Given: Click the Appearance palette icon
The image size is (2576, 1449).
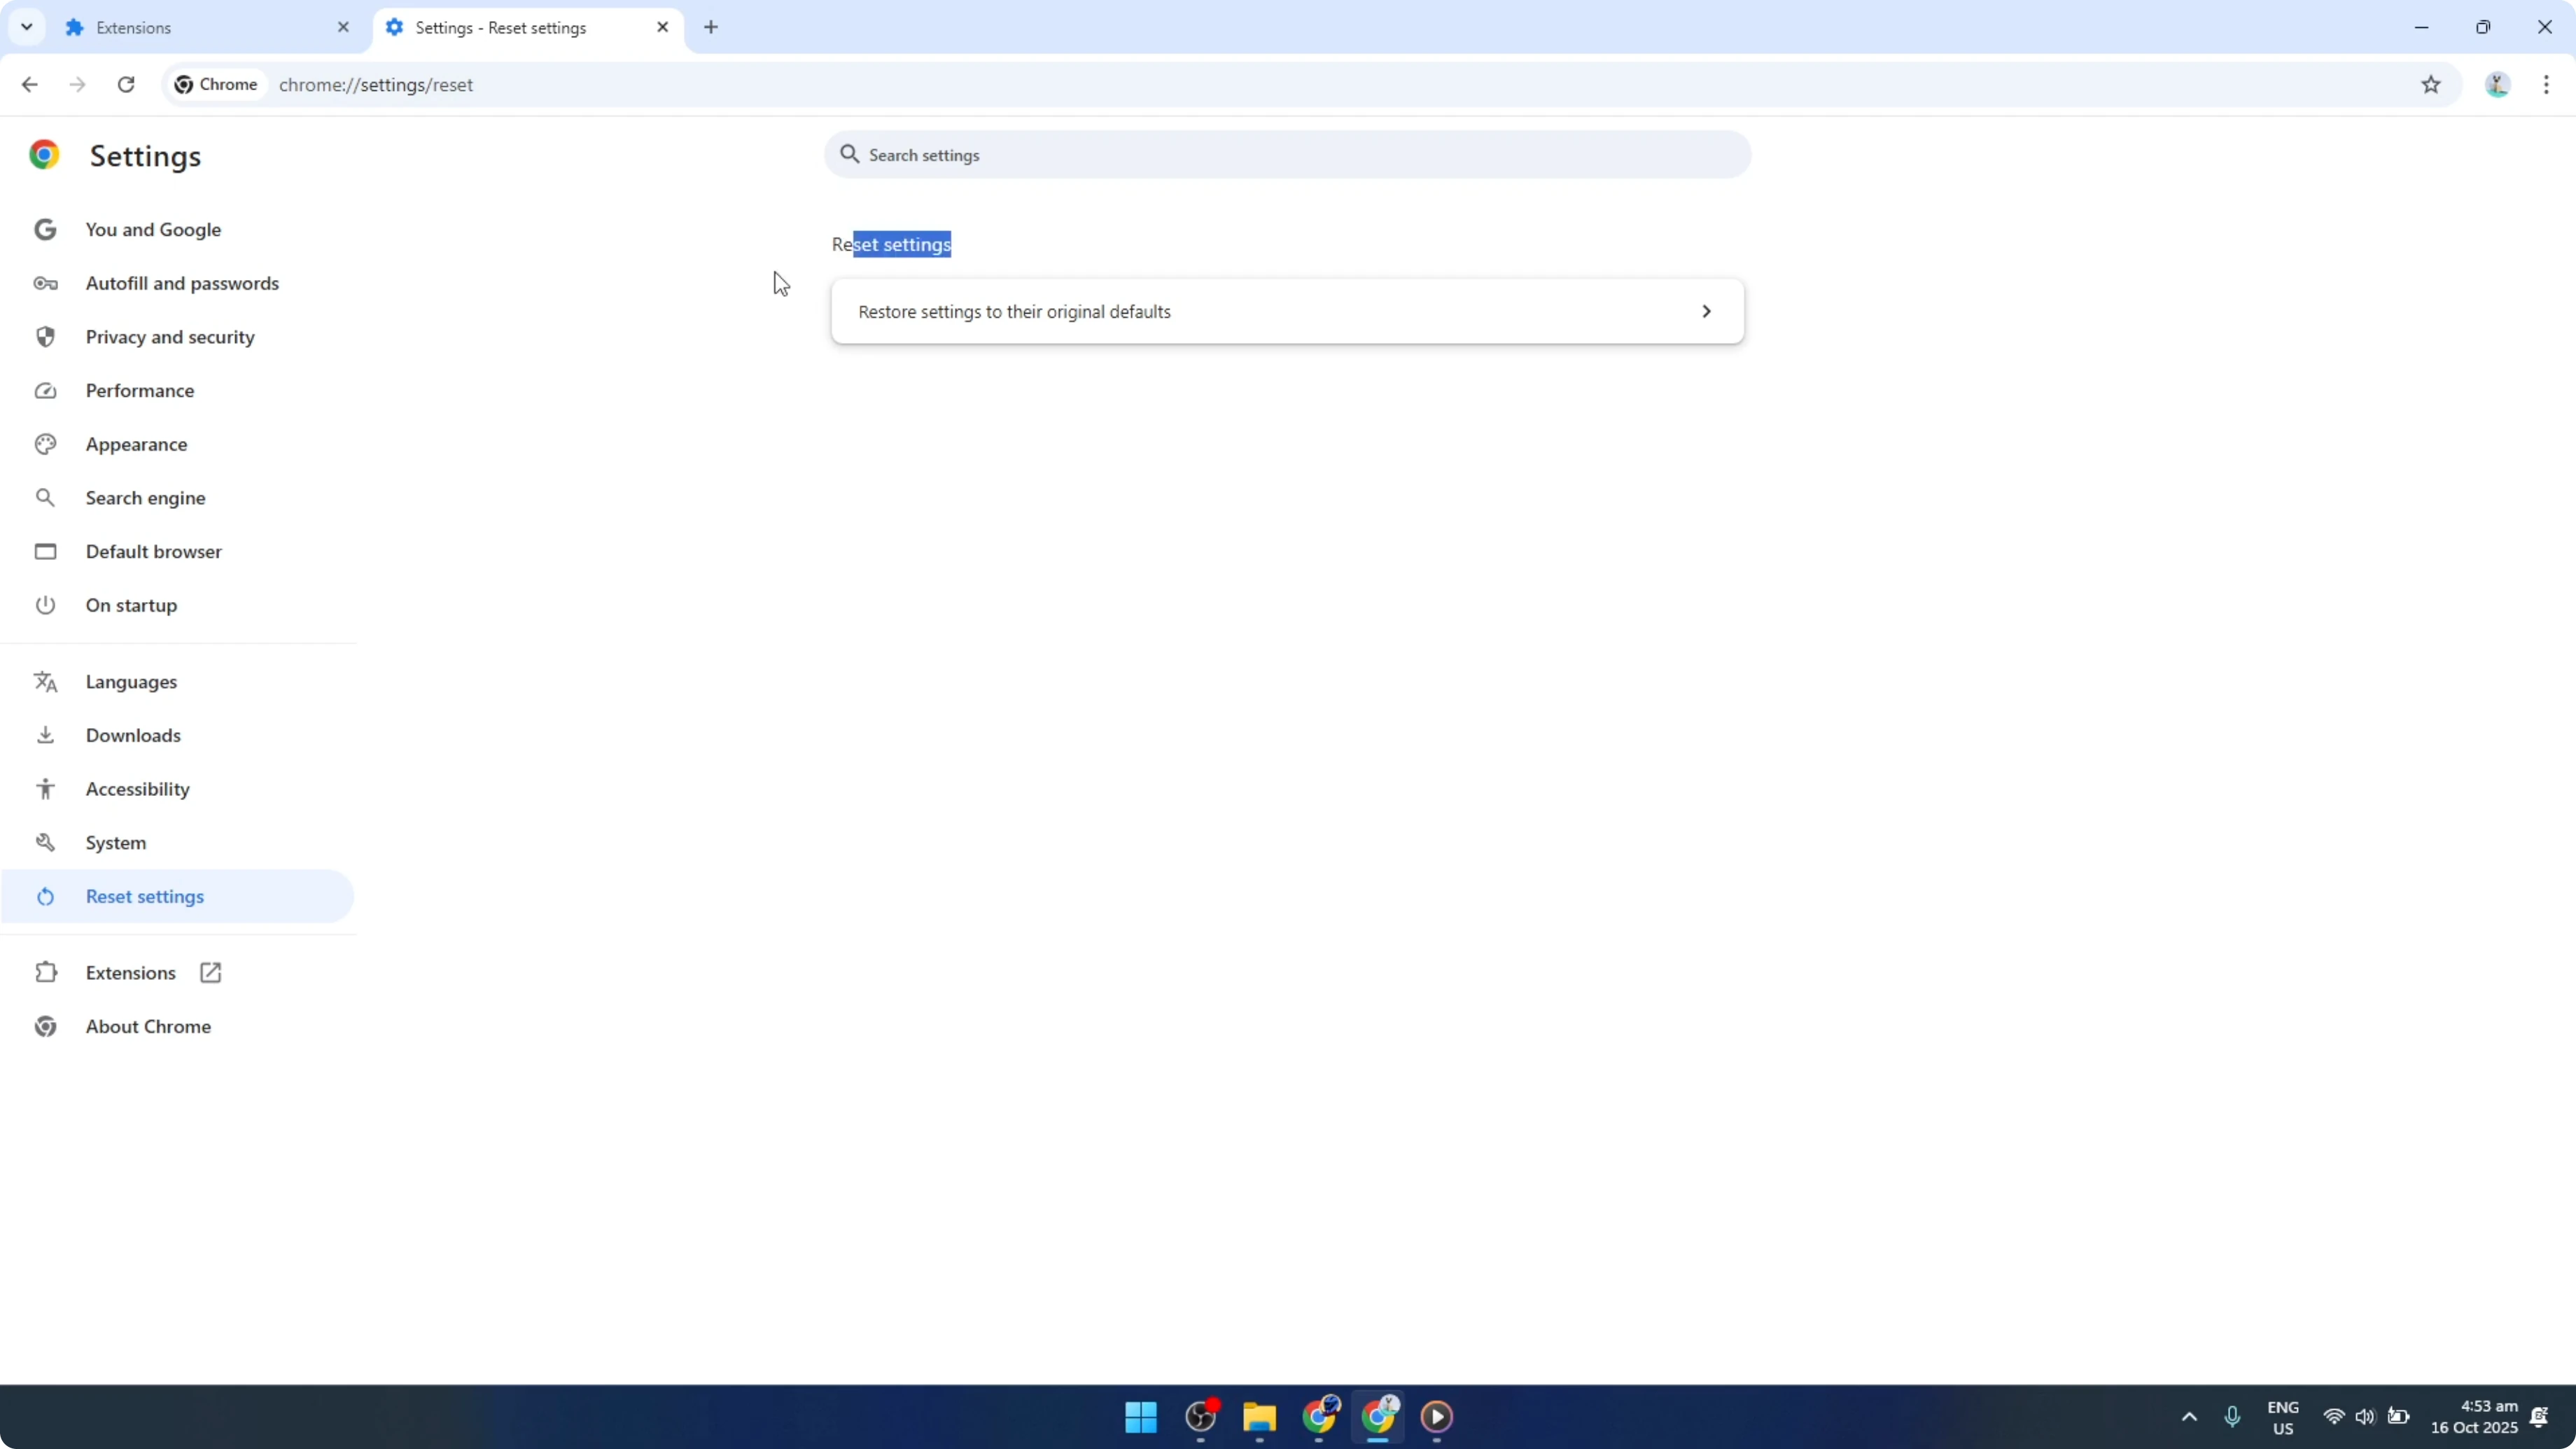Looking at the screenshot, I should (x=45, y=444).
